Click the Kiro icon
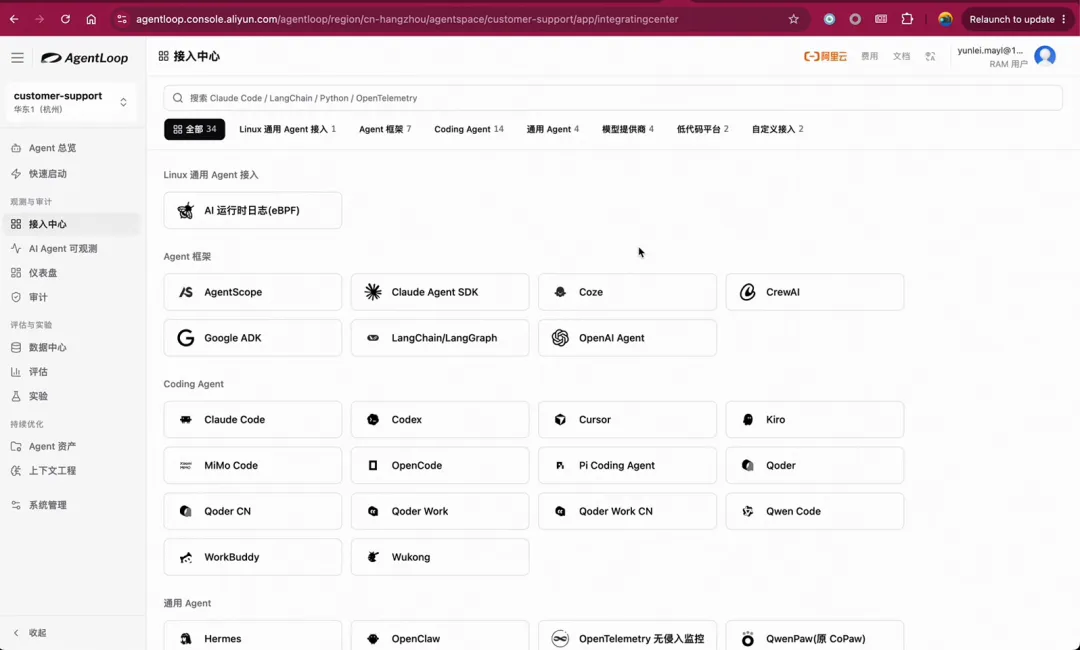This screenshot has height=650, width=1080. click(747, 419)
